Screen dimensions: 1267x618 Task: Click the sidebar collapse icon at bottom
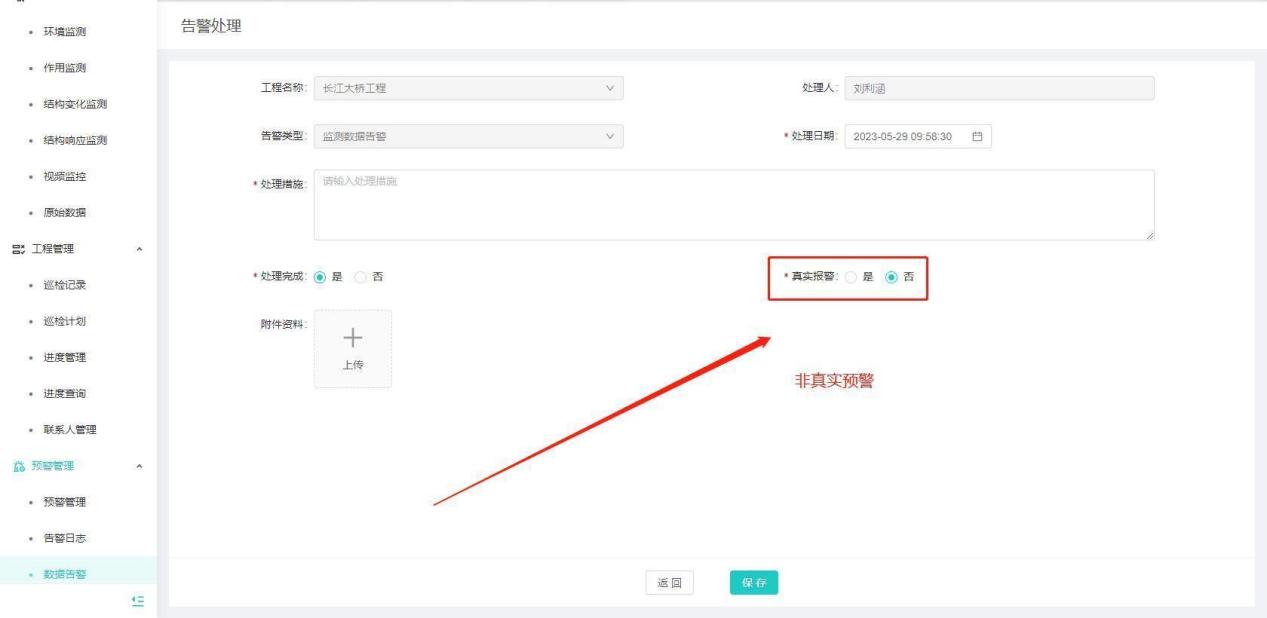(139, 599)
